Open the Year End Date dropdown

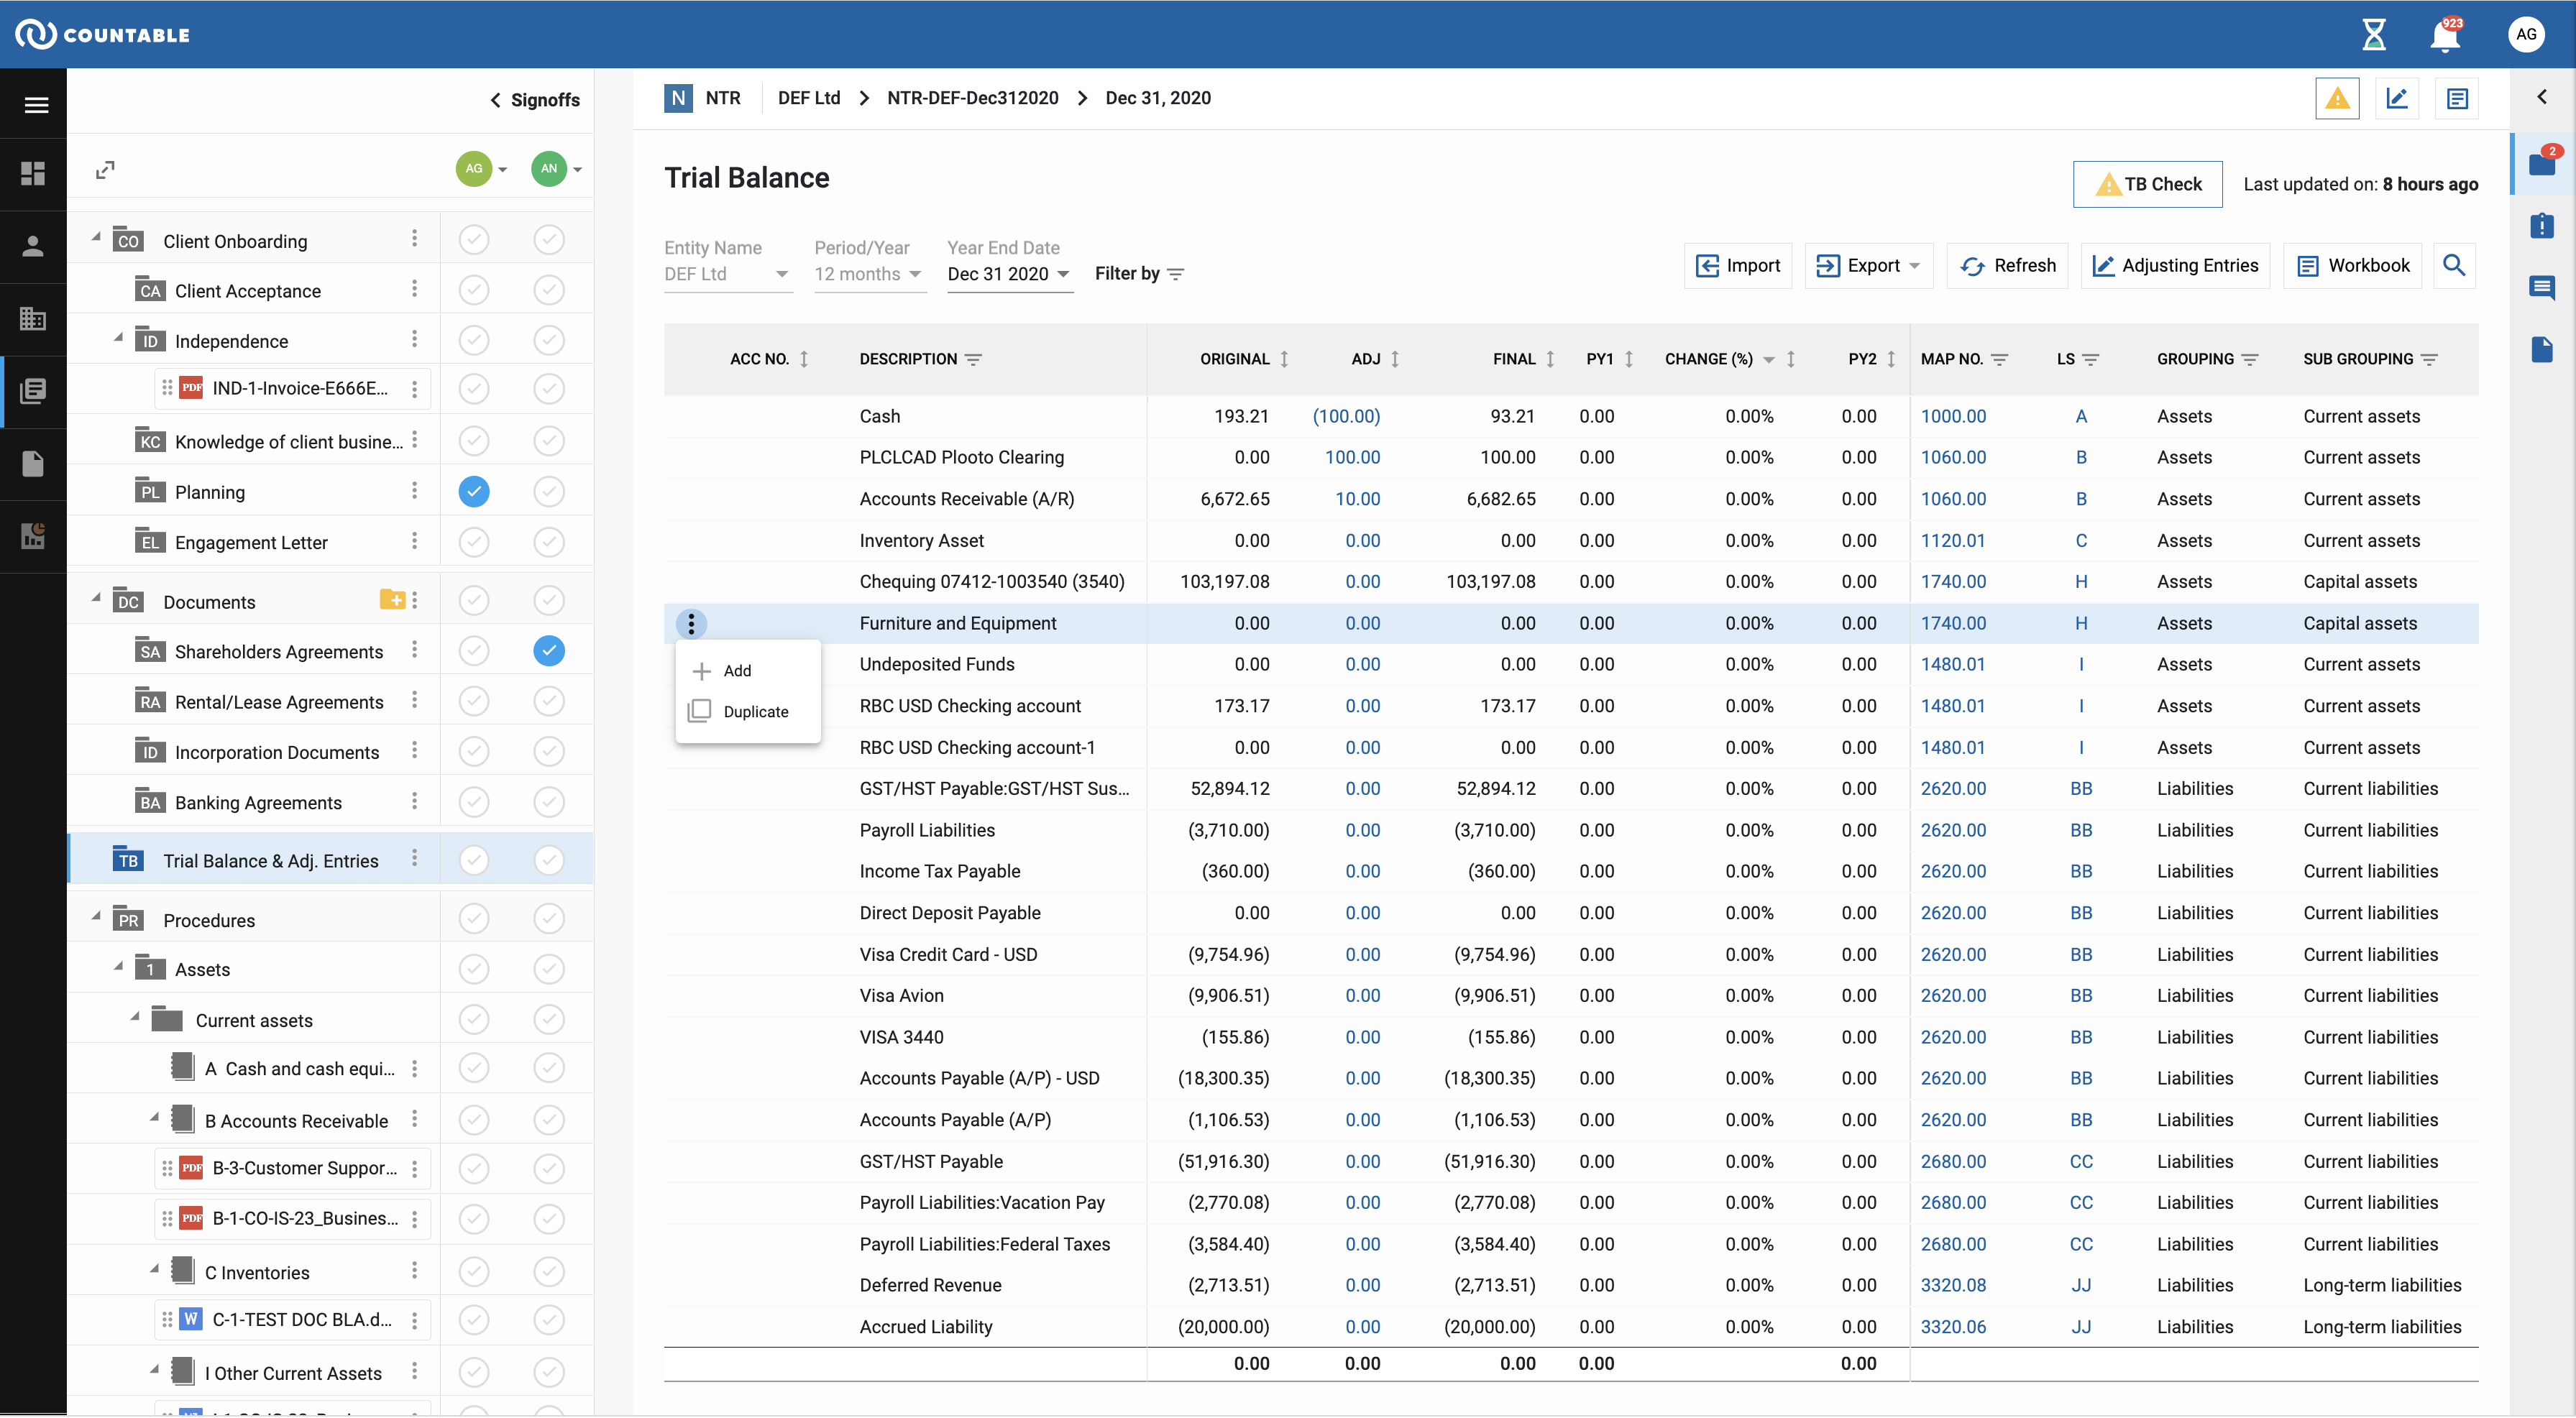(x=1009, y=274)
